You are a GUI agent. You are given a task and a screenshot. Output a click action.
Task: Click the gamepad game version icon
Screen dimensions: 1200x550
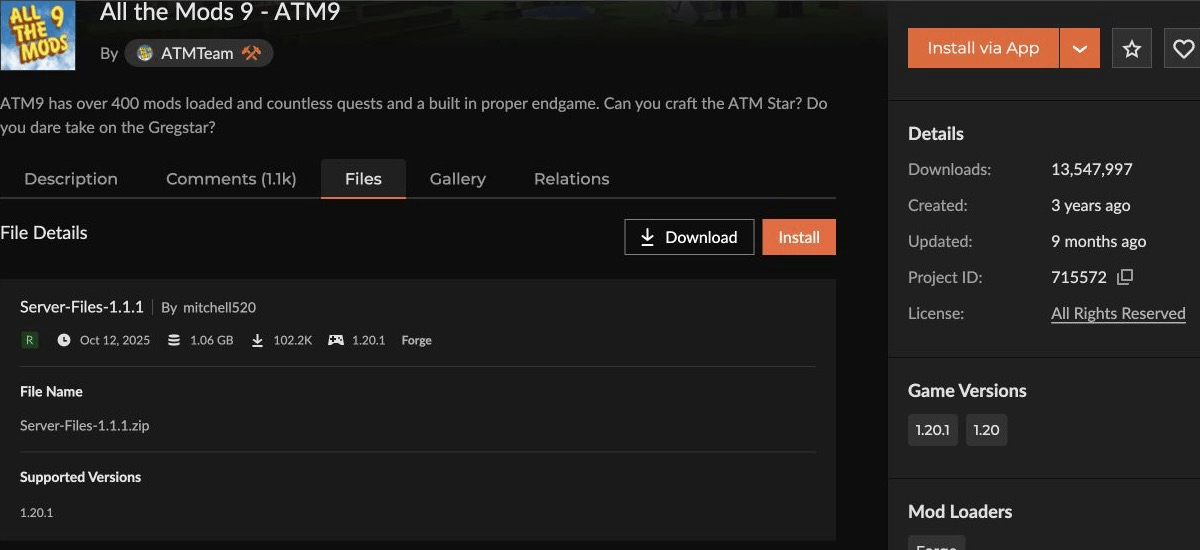point(336,340)
